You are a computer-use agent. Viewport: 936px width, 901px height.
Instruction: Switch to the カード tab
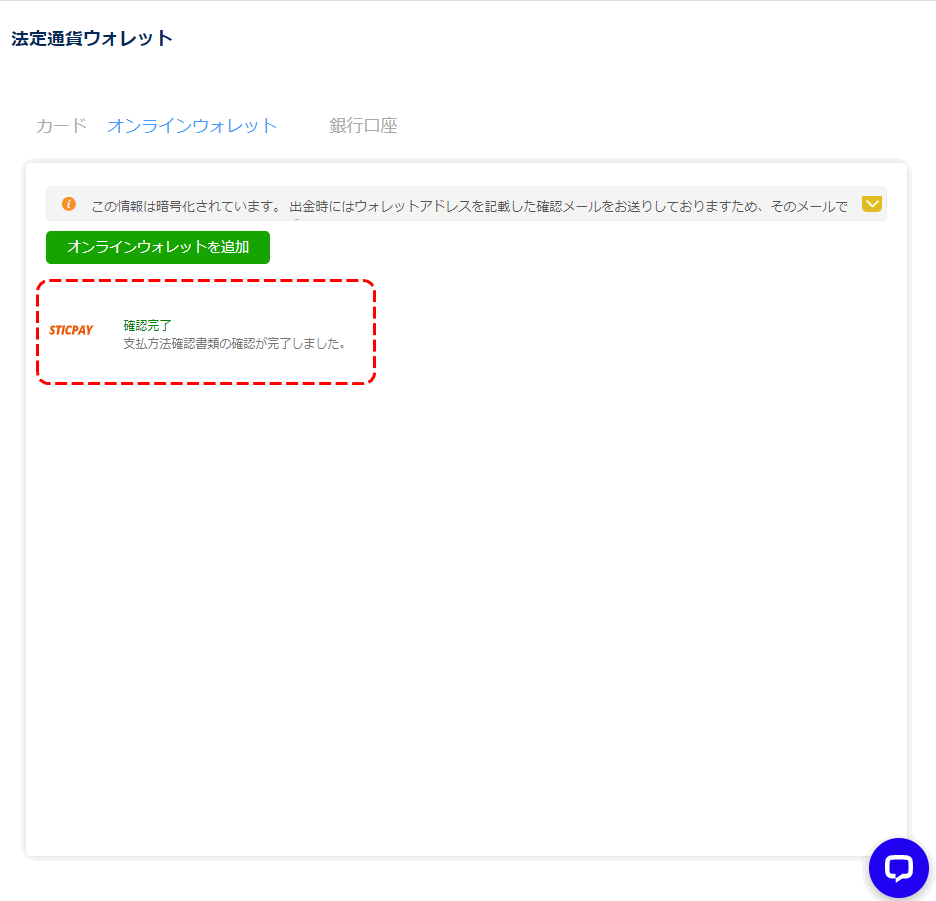61,125
